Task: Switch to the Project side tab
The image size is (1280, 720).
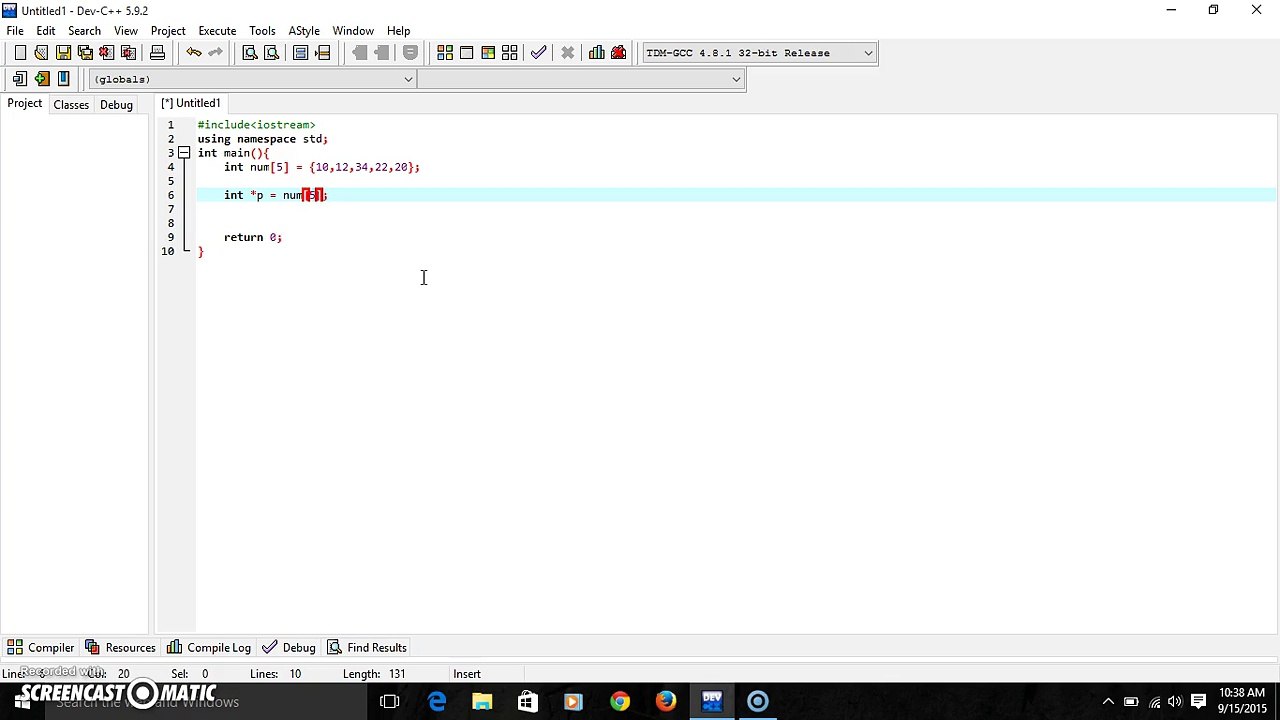Action: point(25,104)
